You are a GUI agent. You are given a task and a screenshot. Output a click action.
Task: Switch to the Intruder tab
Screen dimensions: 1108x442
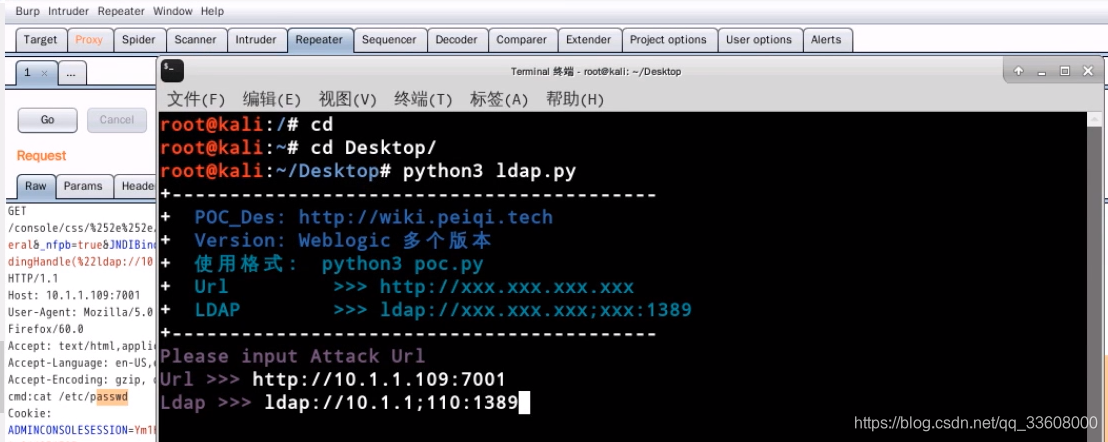click(x=256, y=40)
